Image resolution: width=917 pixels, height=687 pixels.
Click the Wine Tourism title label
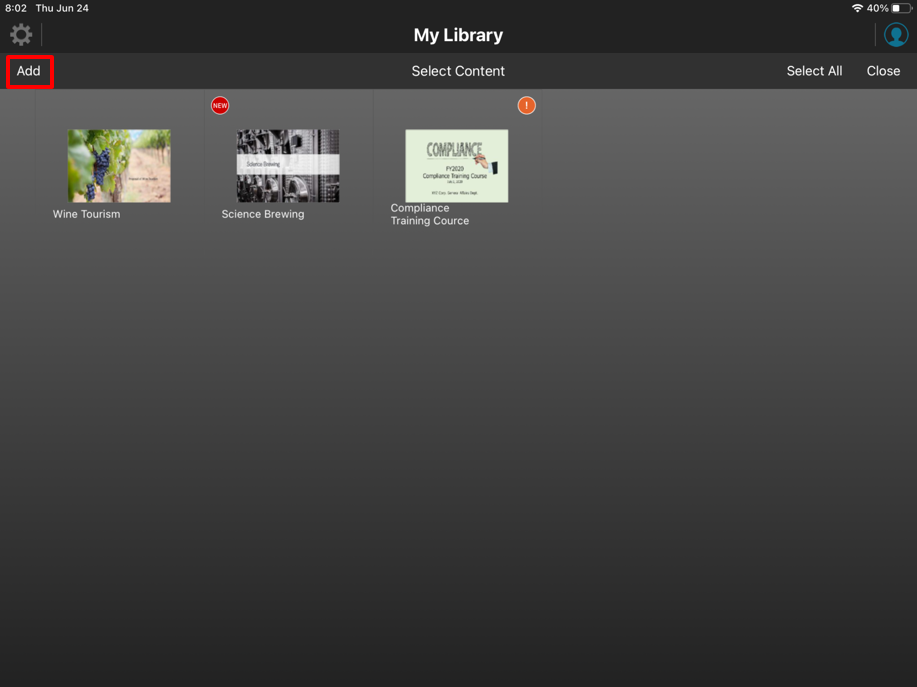86,214
